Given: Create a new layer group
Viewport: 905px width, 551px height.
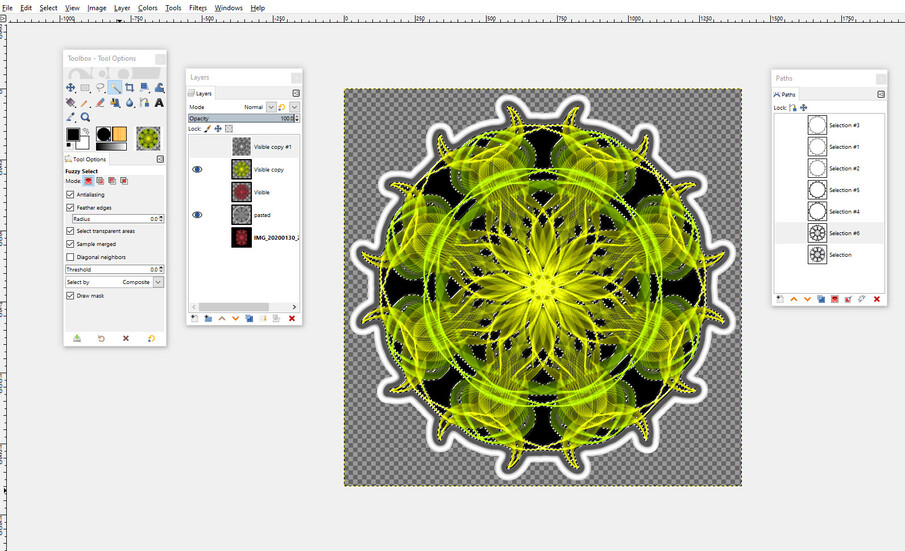Looking at the screenshot, I should click(208, 318).
